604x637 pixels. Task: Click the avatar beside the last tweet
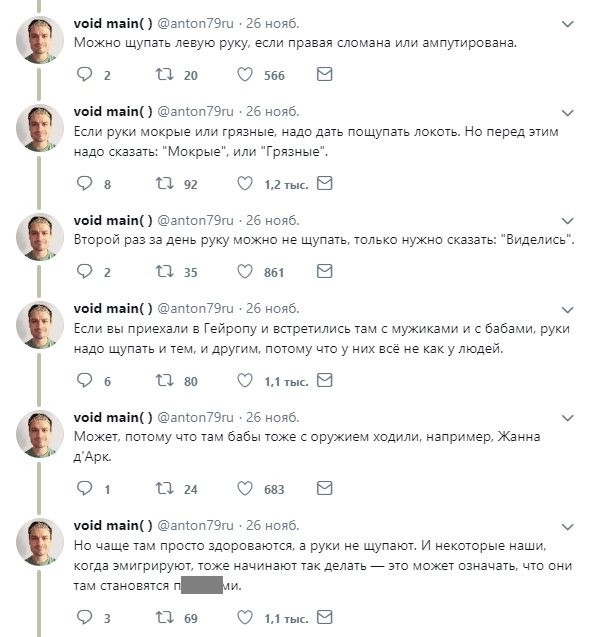pyautogui.click(x=40, y=542)
